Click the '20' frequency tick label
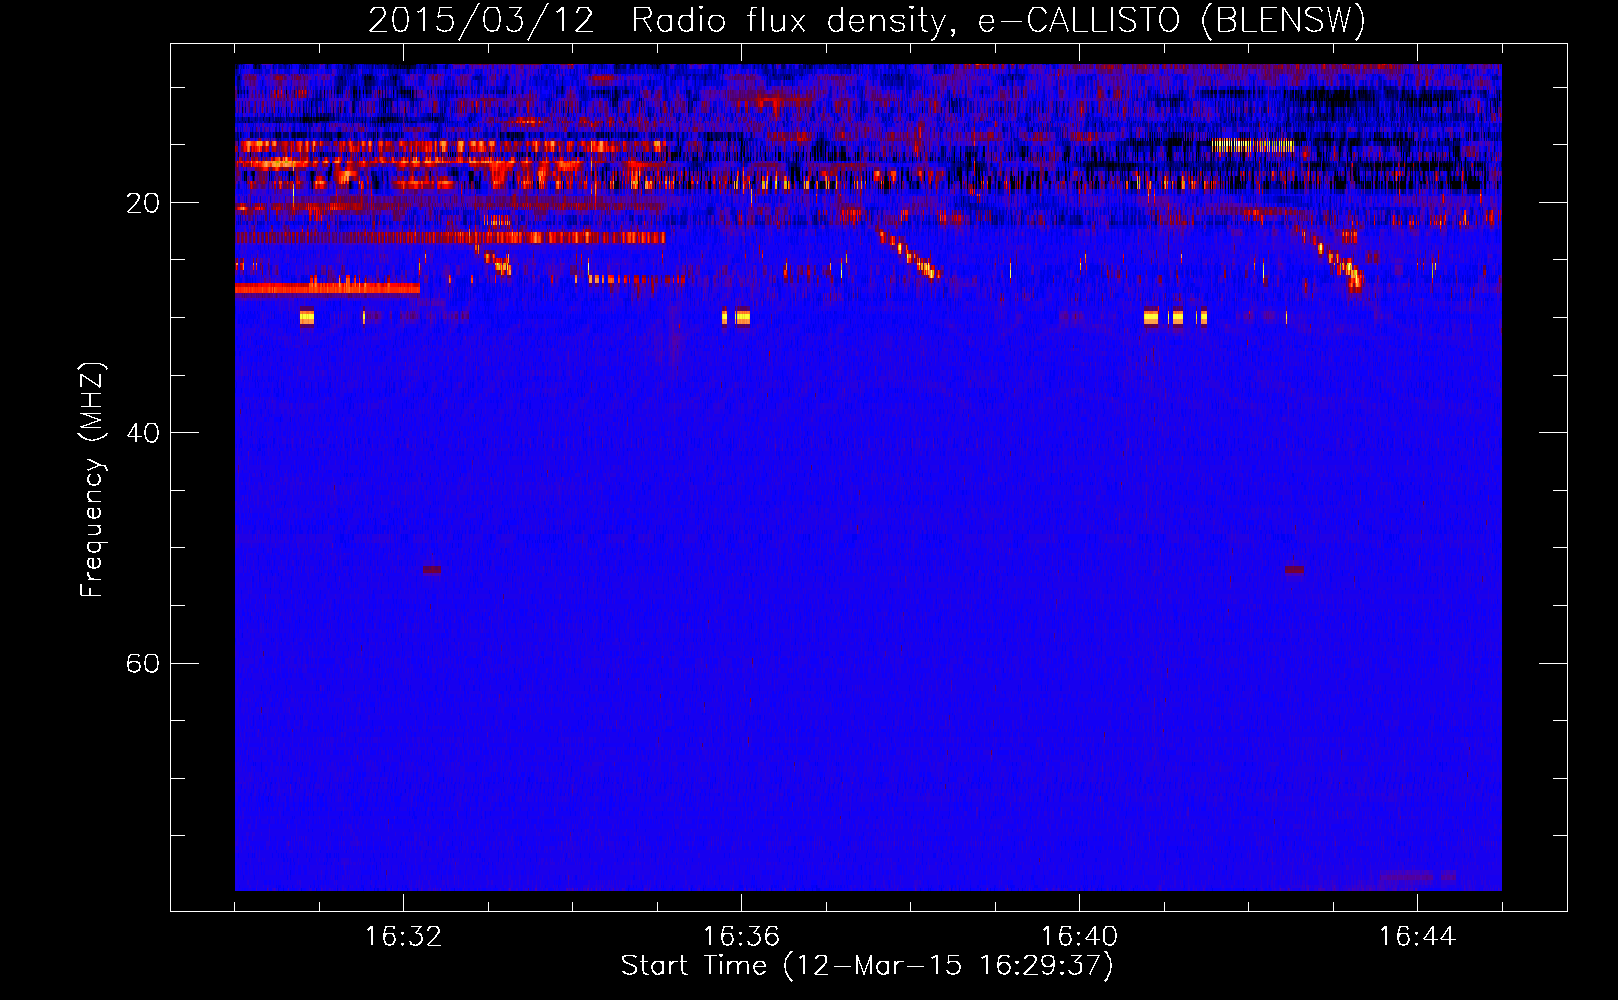This screenshot has height=1000, width=1618. point(143,203)
